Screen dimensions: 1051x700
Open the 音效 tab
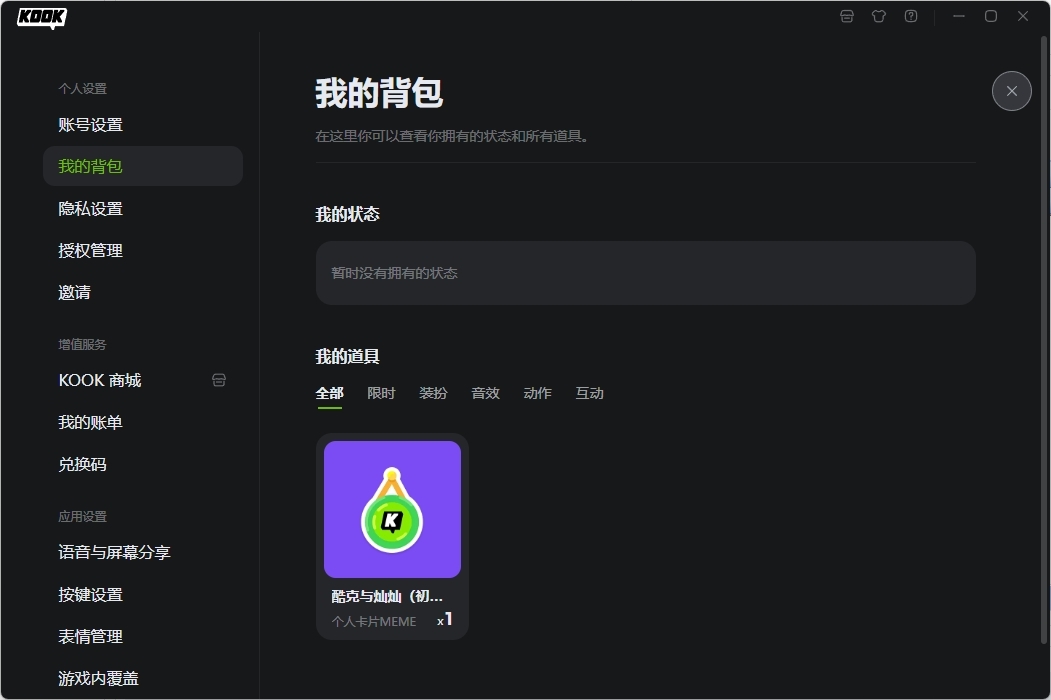click(485, 393)
